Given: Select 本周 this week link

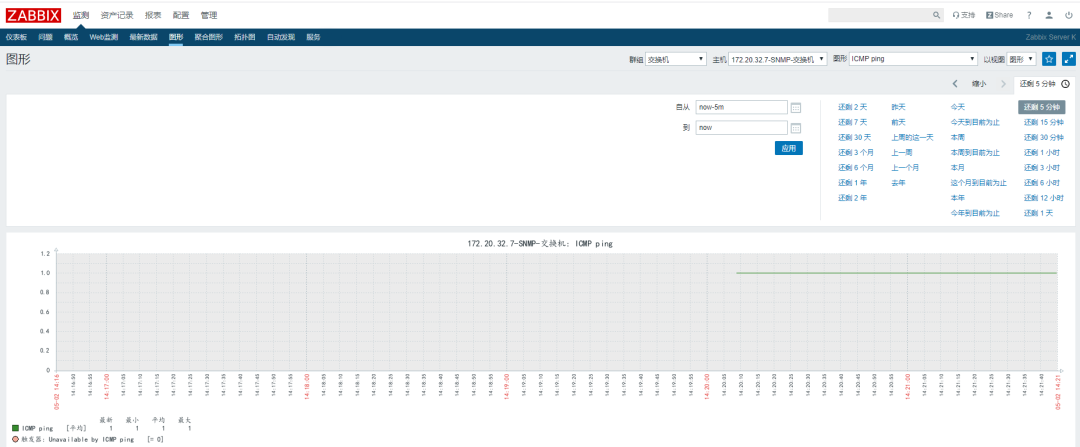Looking at the screenshot, I should coord(958,138).
